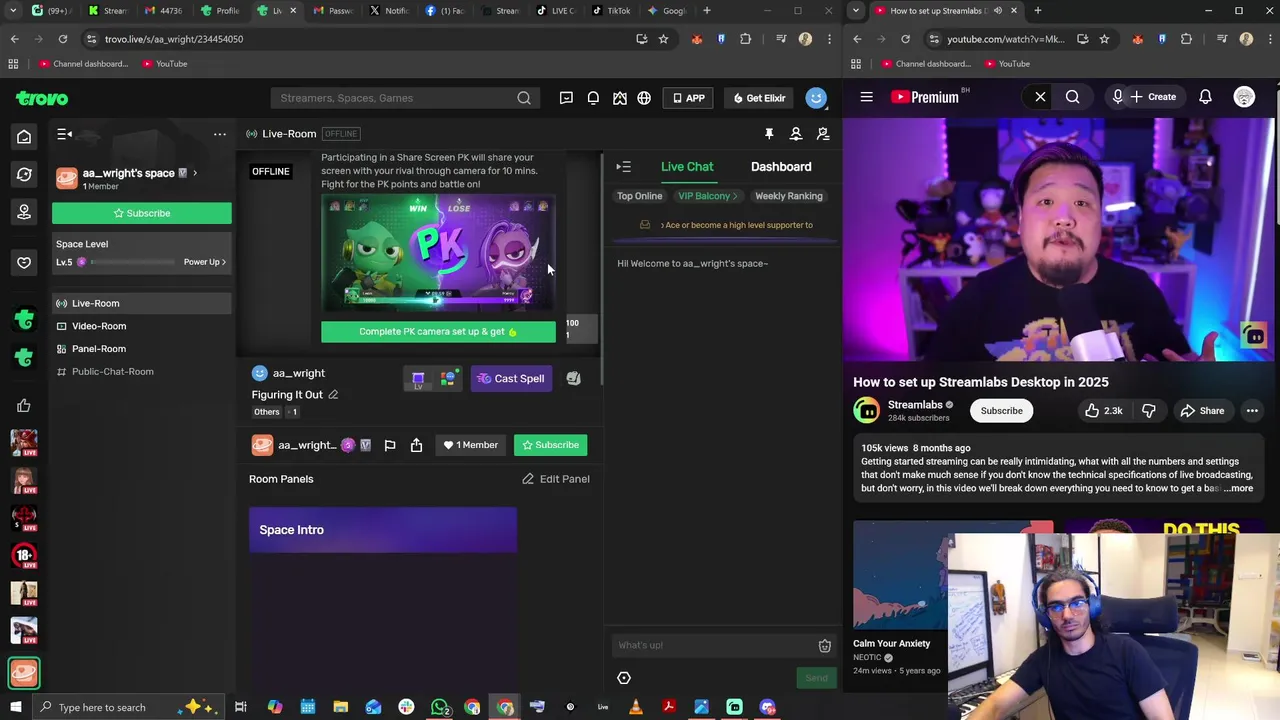Select the Top Online chip
The height and width of the screenshot is (720, 1280).
point(639,196)
